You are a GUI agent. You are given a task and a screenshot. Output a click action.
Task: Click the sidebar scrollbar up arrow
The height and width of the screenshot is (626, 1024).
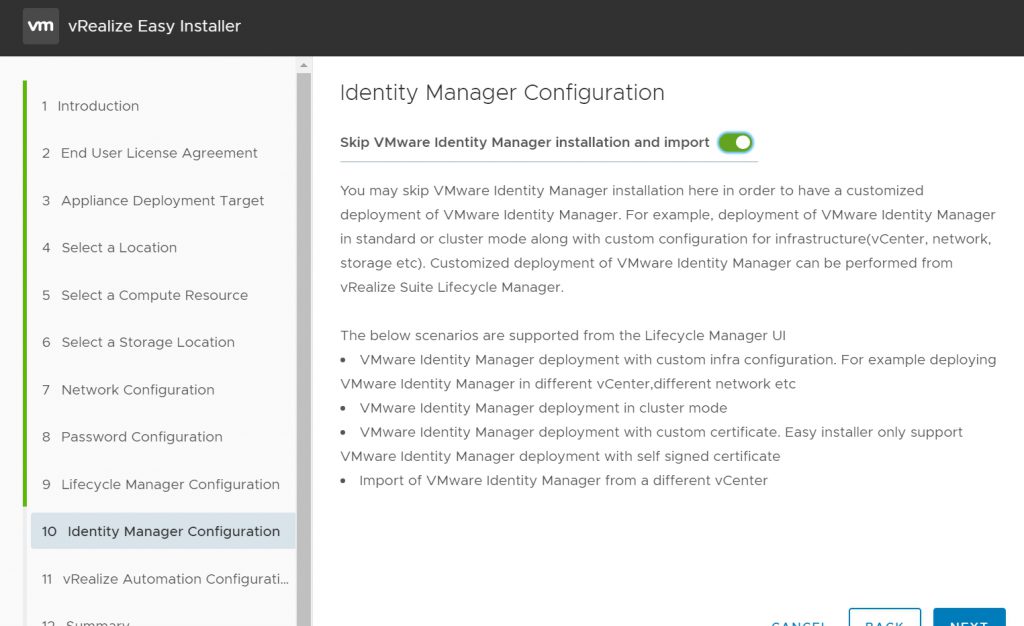click(304, 65)
